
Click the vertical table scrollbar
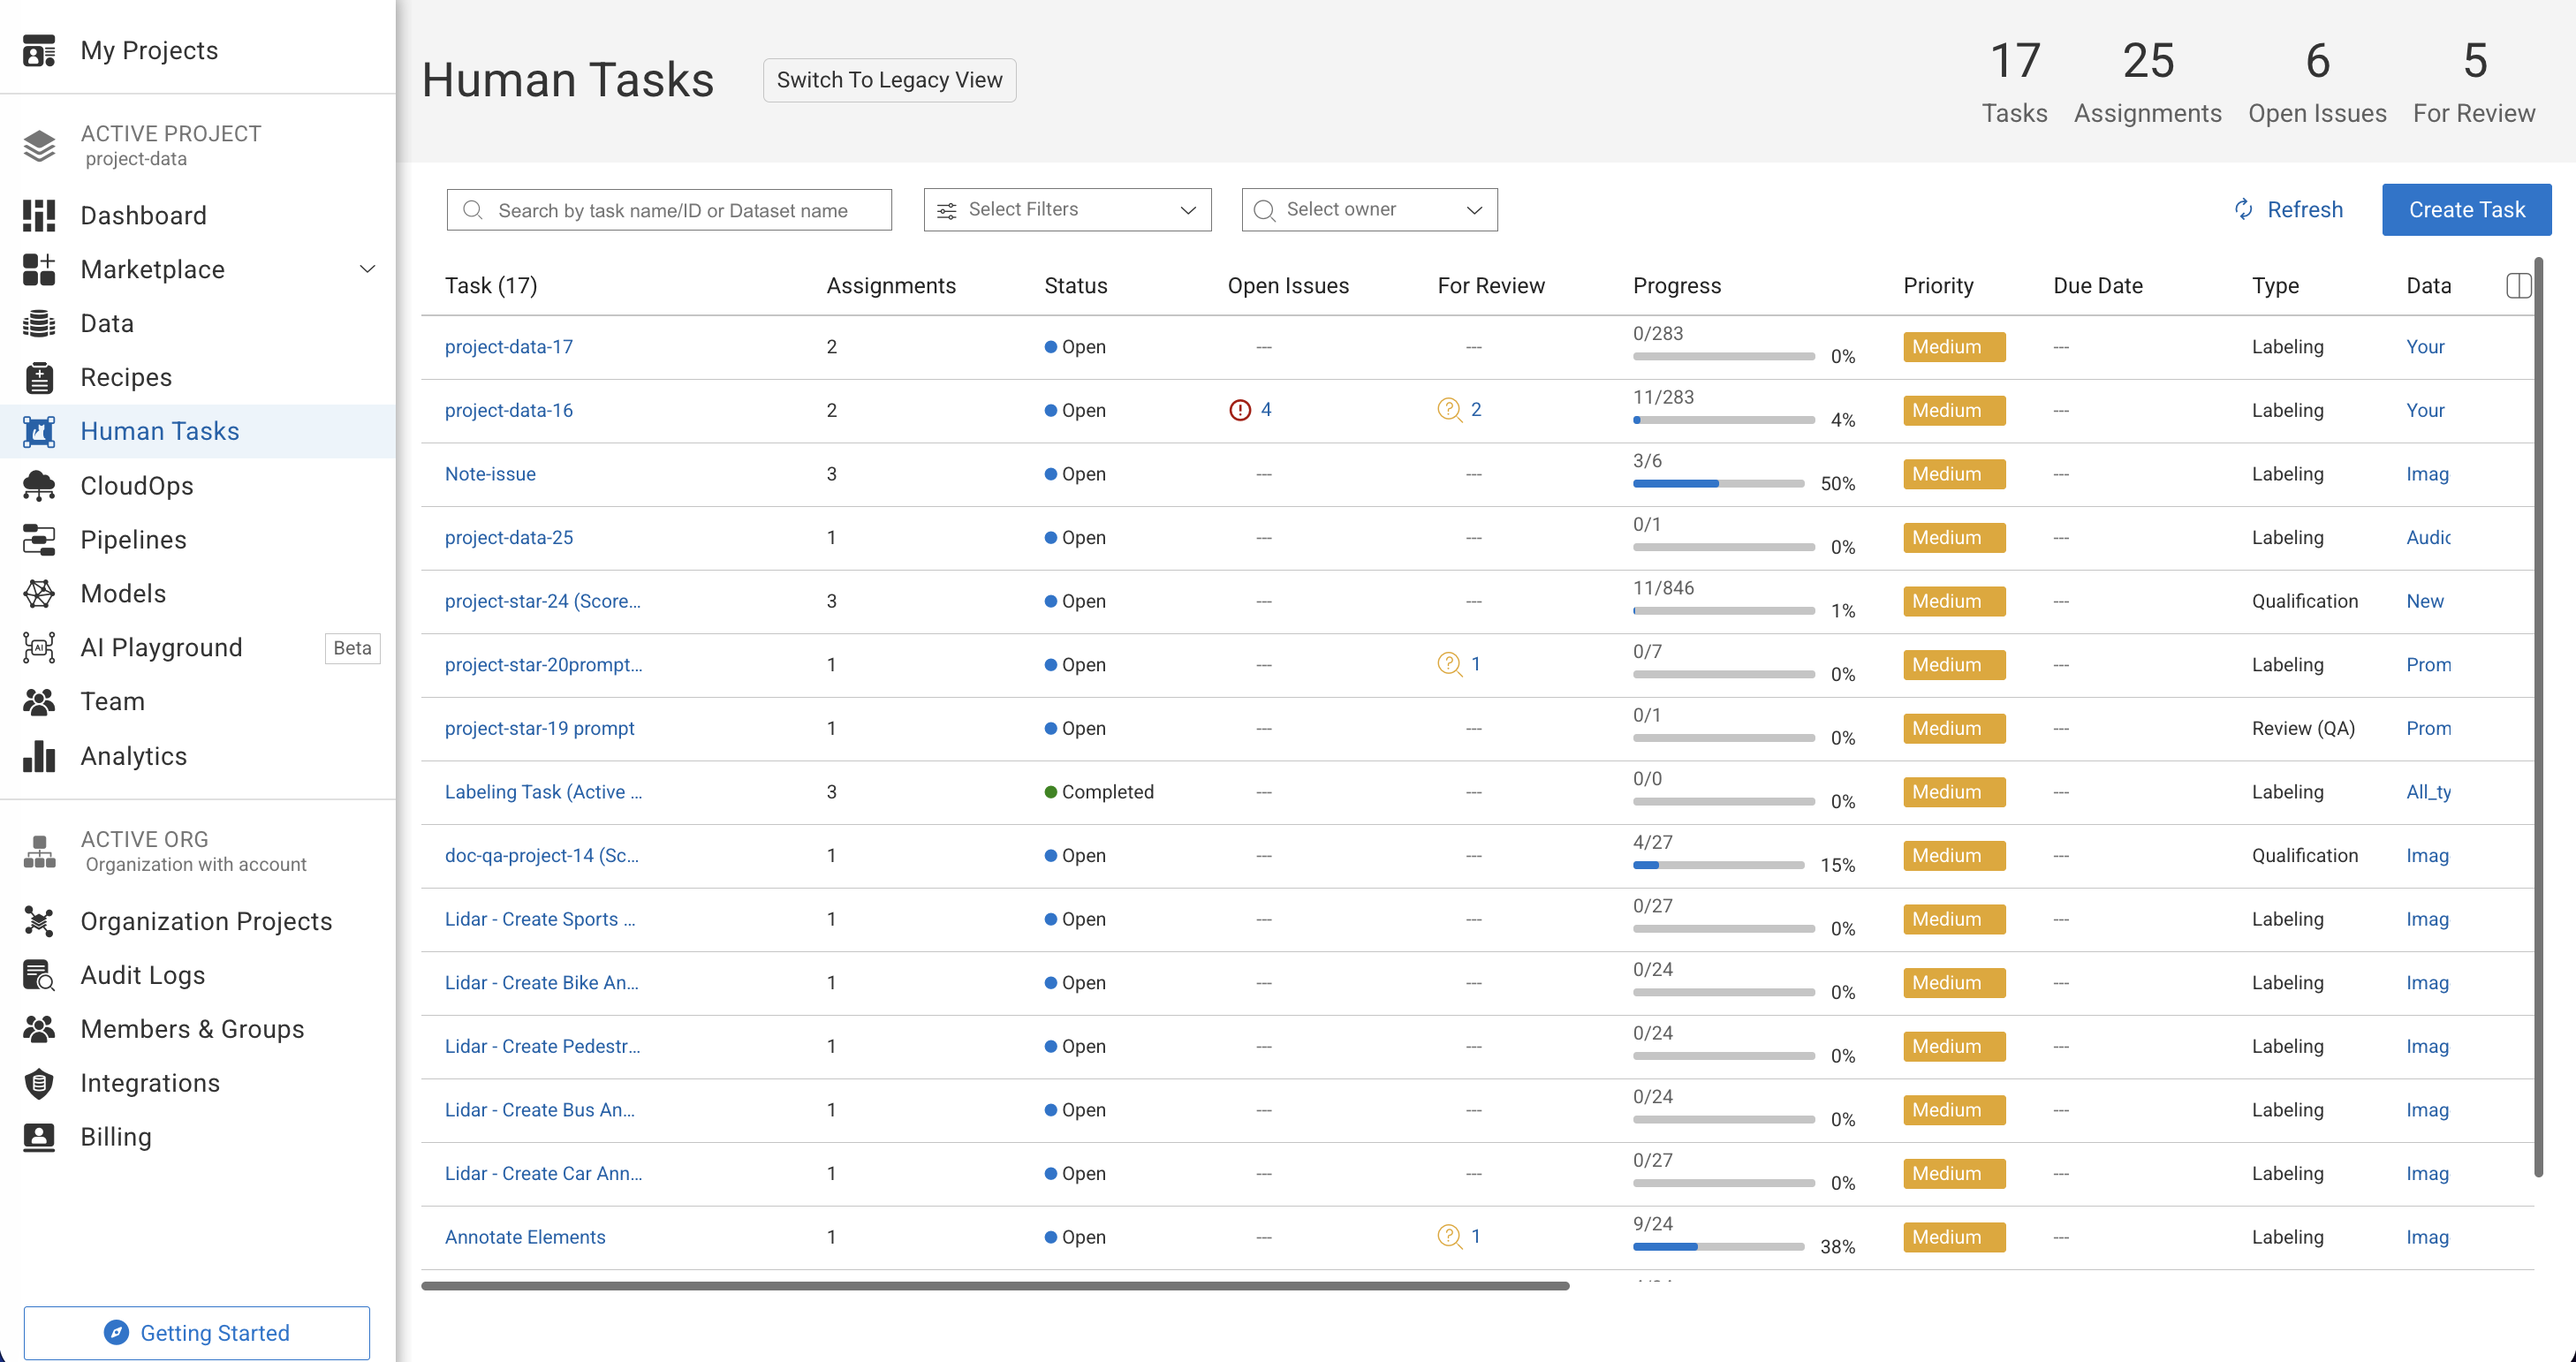pyautogui.click(x=2538, y=717)
